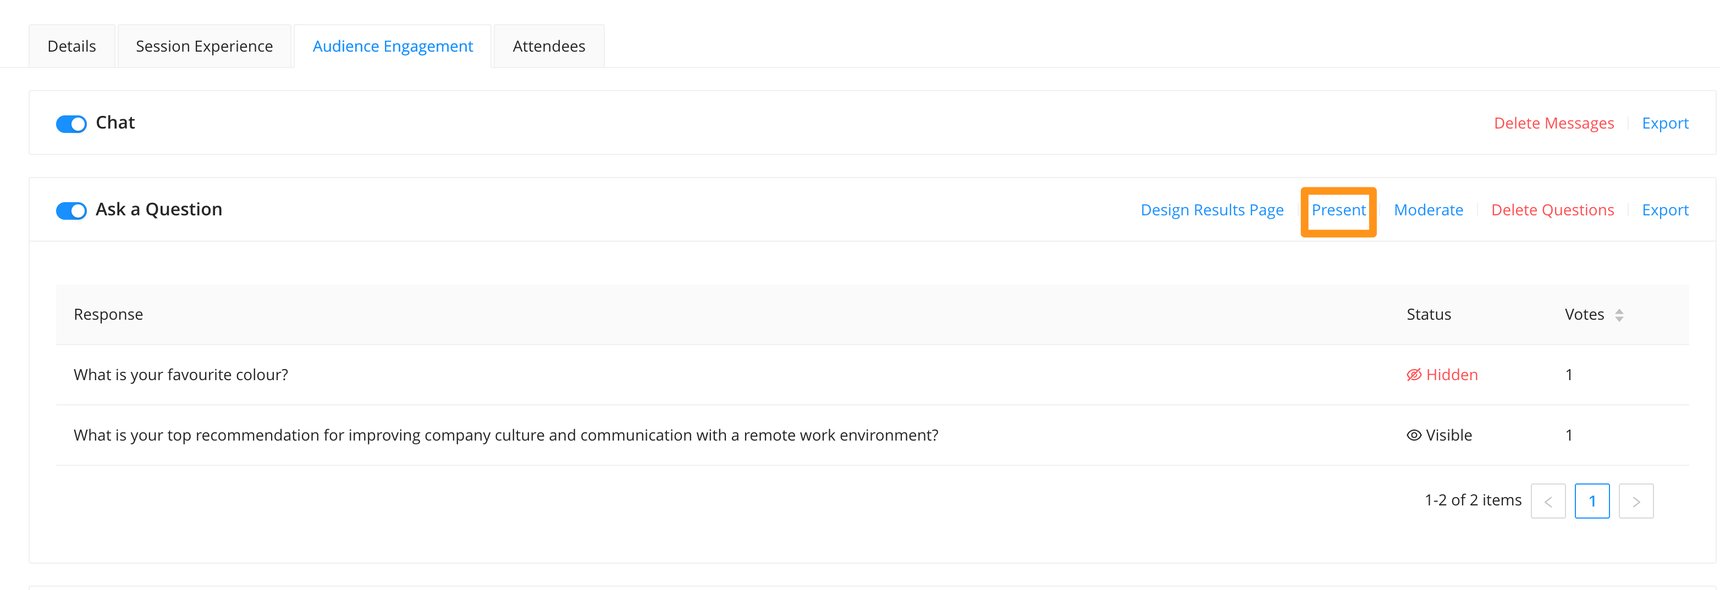Toggle the Ask a Question switch

click(x=71, y=211)
